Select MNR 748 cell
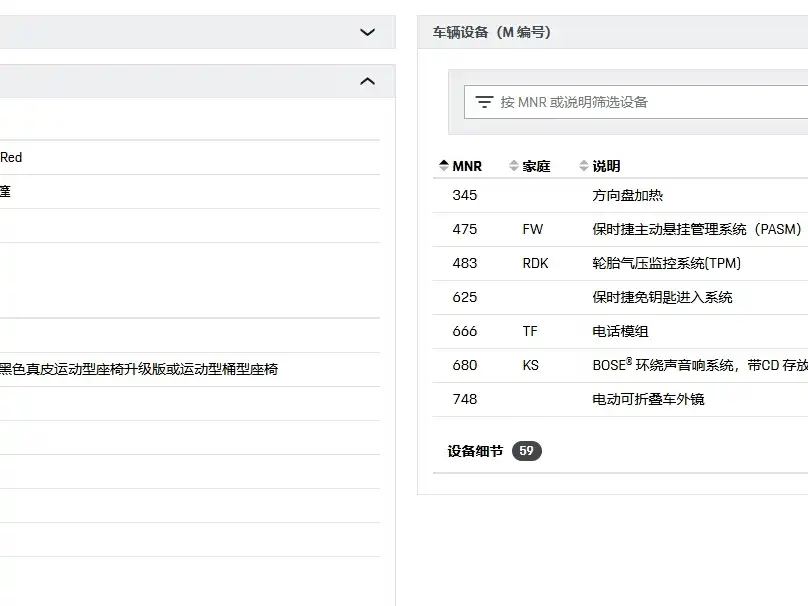The width and height of the screenshot is (808, 606). click(x=465, y=399)
